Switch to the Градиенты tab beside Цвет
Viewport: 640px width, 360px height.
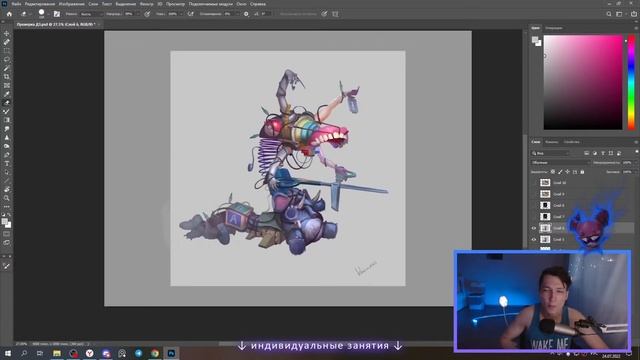click(554, 28)
